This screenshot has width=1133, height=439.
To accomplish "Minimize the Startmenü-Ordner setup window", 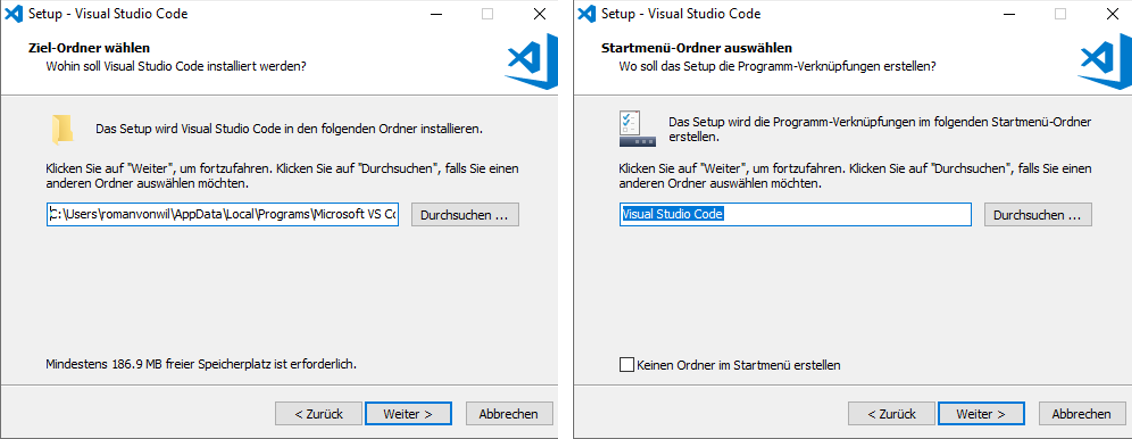I will tap(1010, 14).
